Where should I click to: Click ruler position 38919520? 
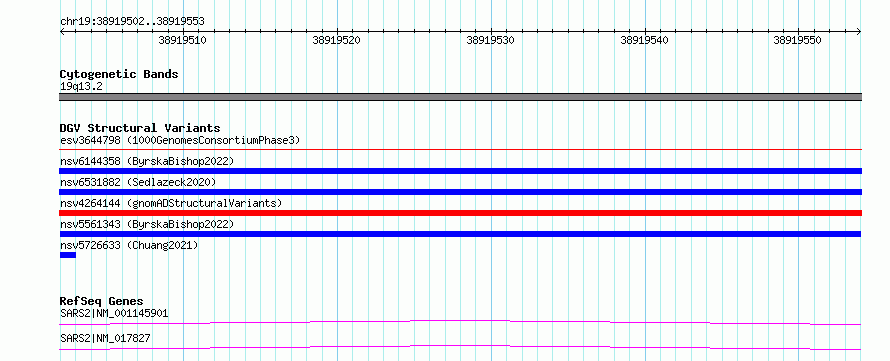[x=337, y=40]
